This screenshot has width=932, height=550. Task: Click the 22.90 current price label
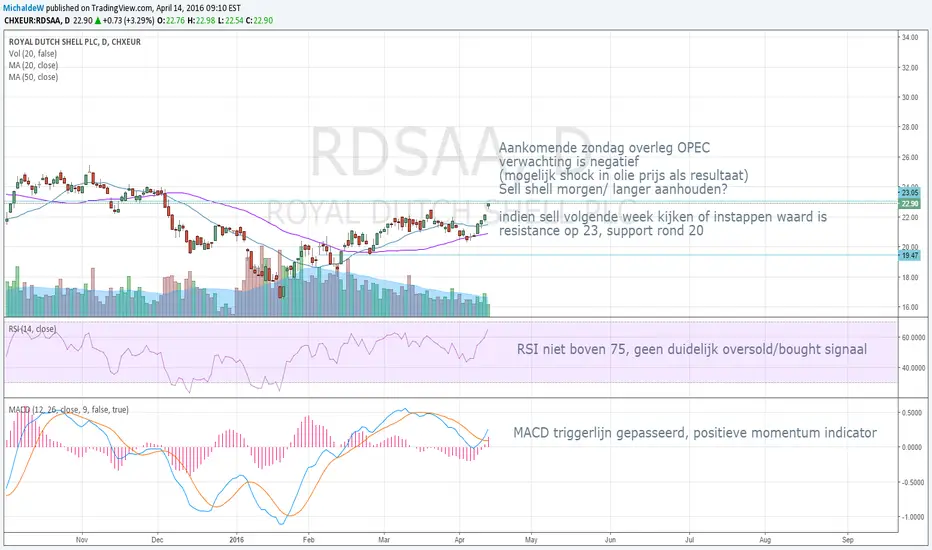point(909,203)
